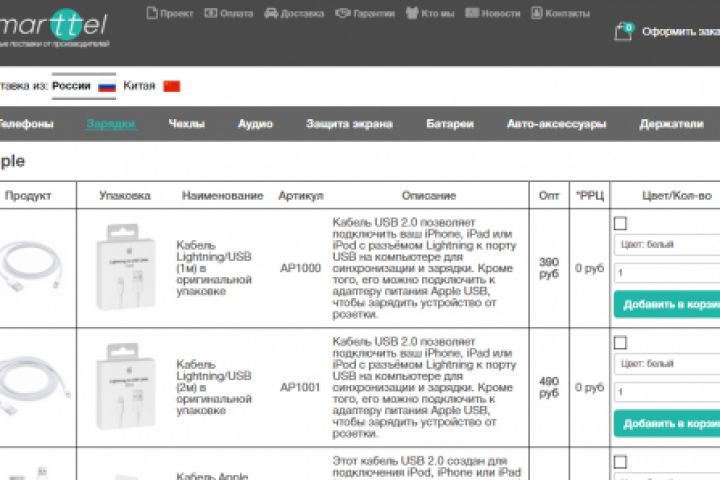Click the 390 руб wholesale price
The width and height of the screenshot is (720, 480).
point(549,268)
